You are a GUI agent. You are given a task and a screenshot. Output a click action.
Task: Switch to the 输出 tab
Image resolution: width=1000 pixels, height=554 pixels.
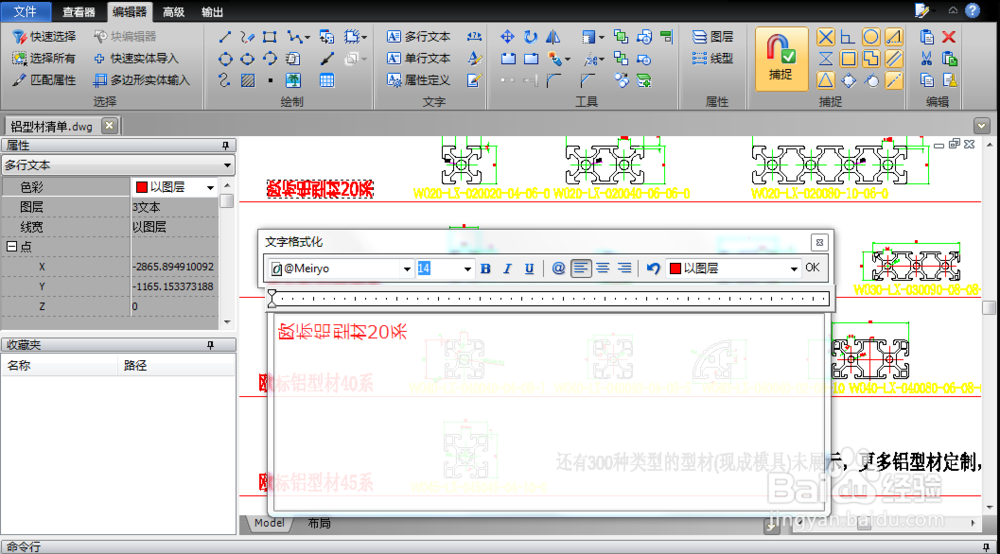coord(212,12)
